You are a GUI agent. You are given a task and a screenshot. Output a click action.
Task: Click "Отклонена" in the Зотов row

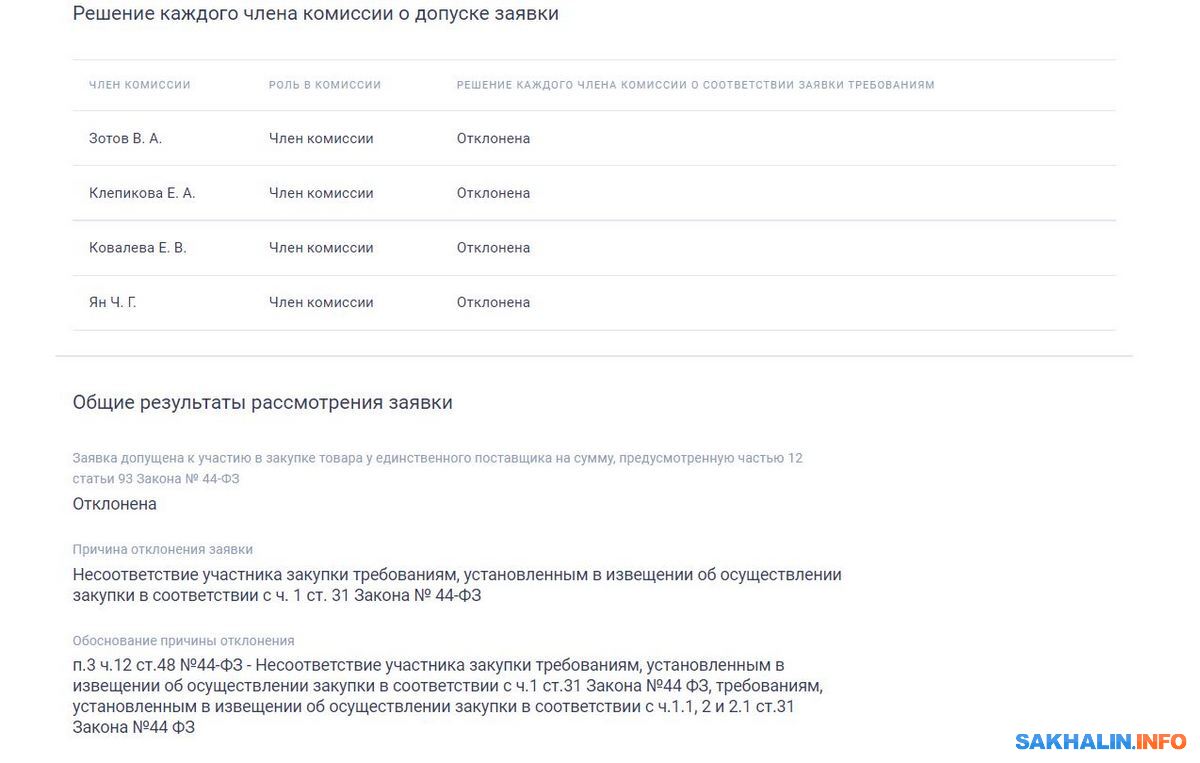[x=493, y=139]
